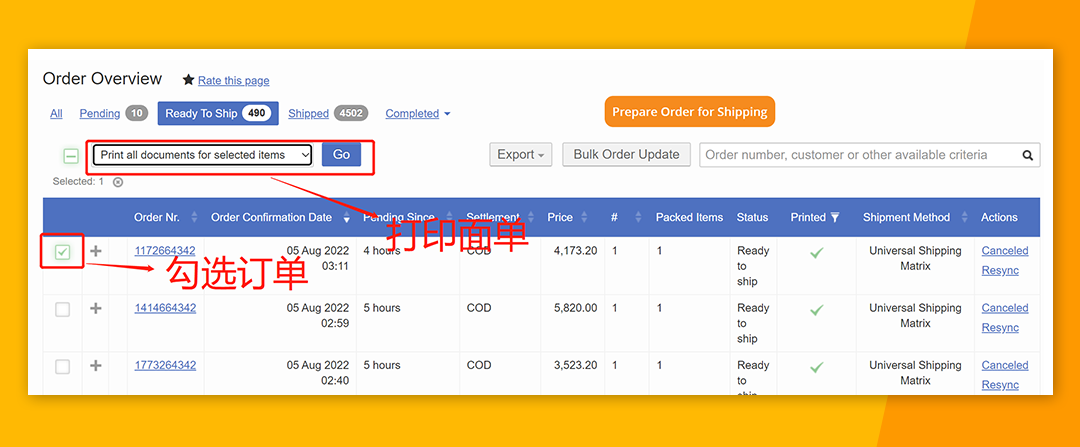Click Resync for order 1773264342
Viewport: 1080px width, 447px height.
(1000, 385)
